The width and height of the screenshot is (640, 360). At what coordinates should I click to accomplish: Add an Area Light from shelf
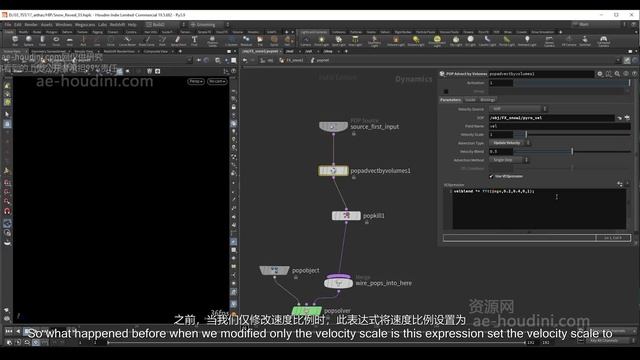click(355, 40)
